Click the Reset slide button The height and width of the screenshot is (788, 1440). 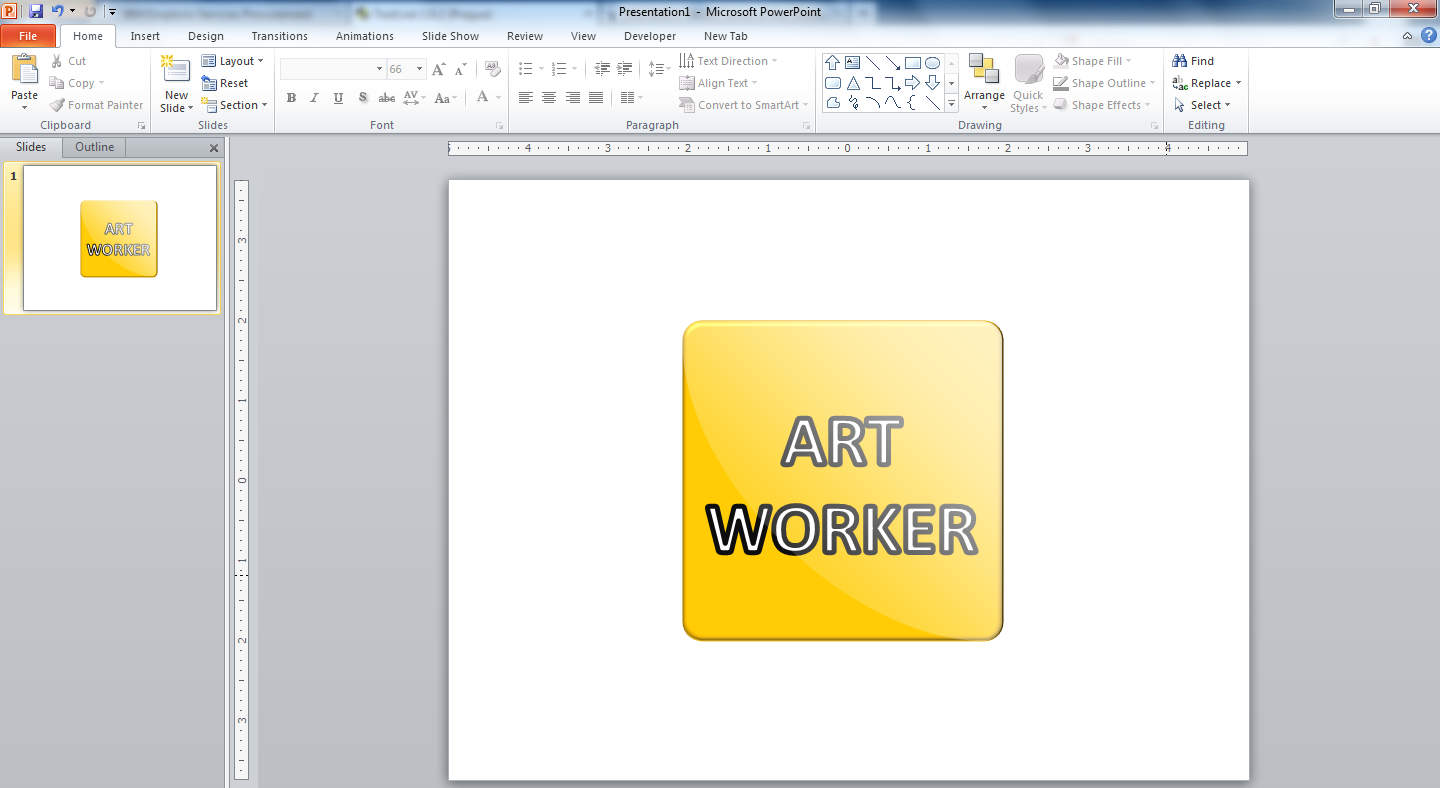225,83
